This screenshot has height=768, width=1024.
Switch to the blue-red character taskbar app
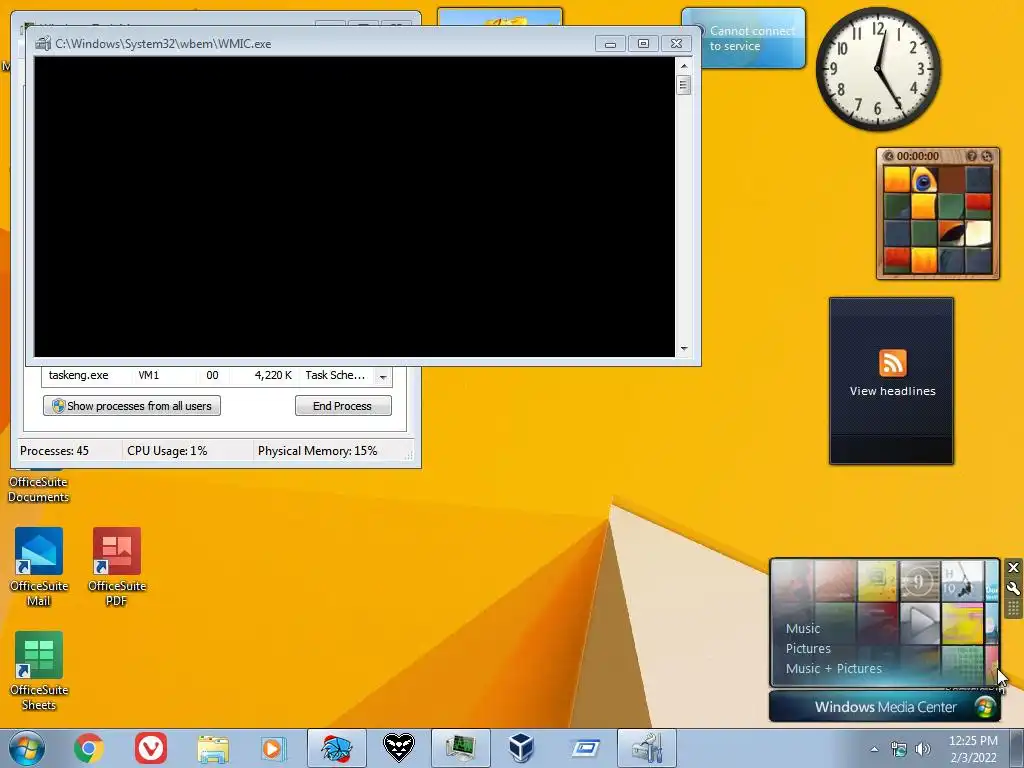[x=337, y=748]
